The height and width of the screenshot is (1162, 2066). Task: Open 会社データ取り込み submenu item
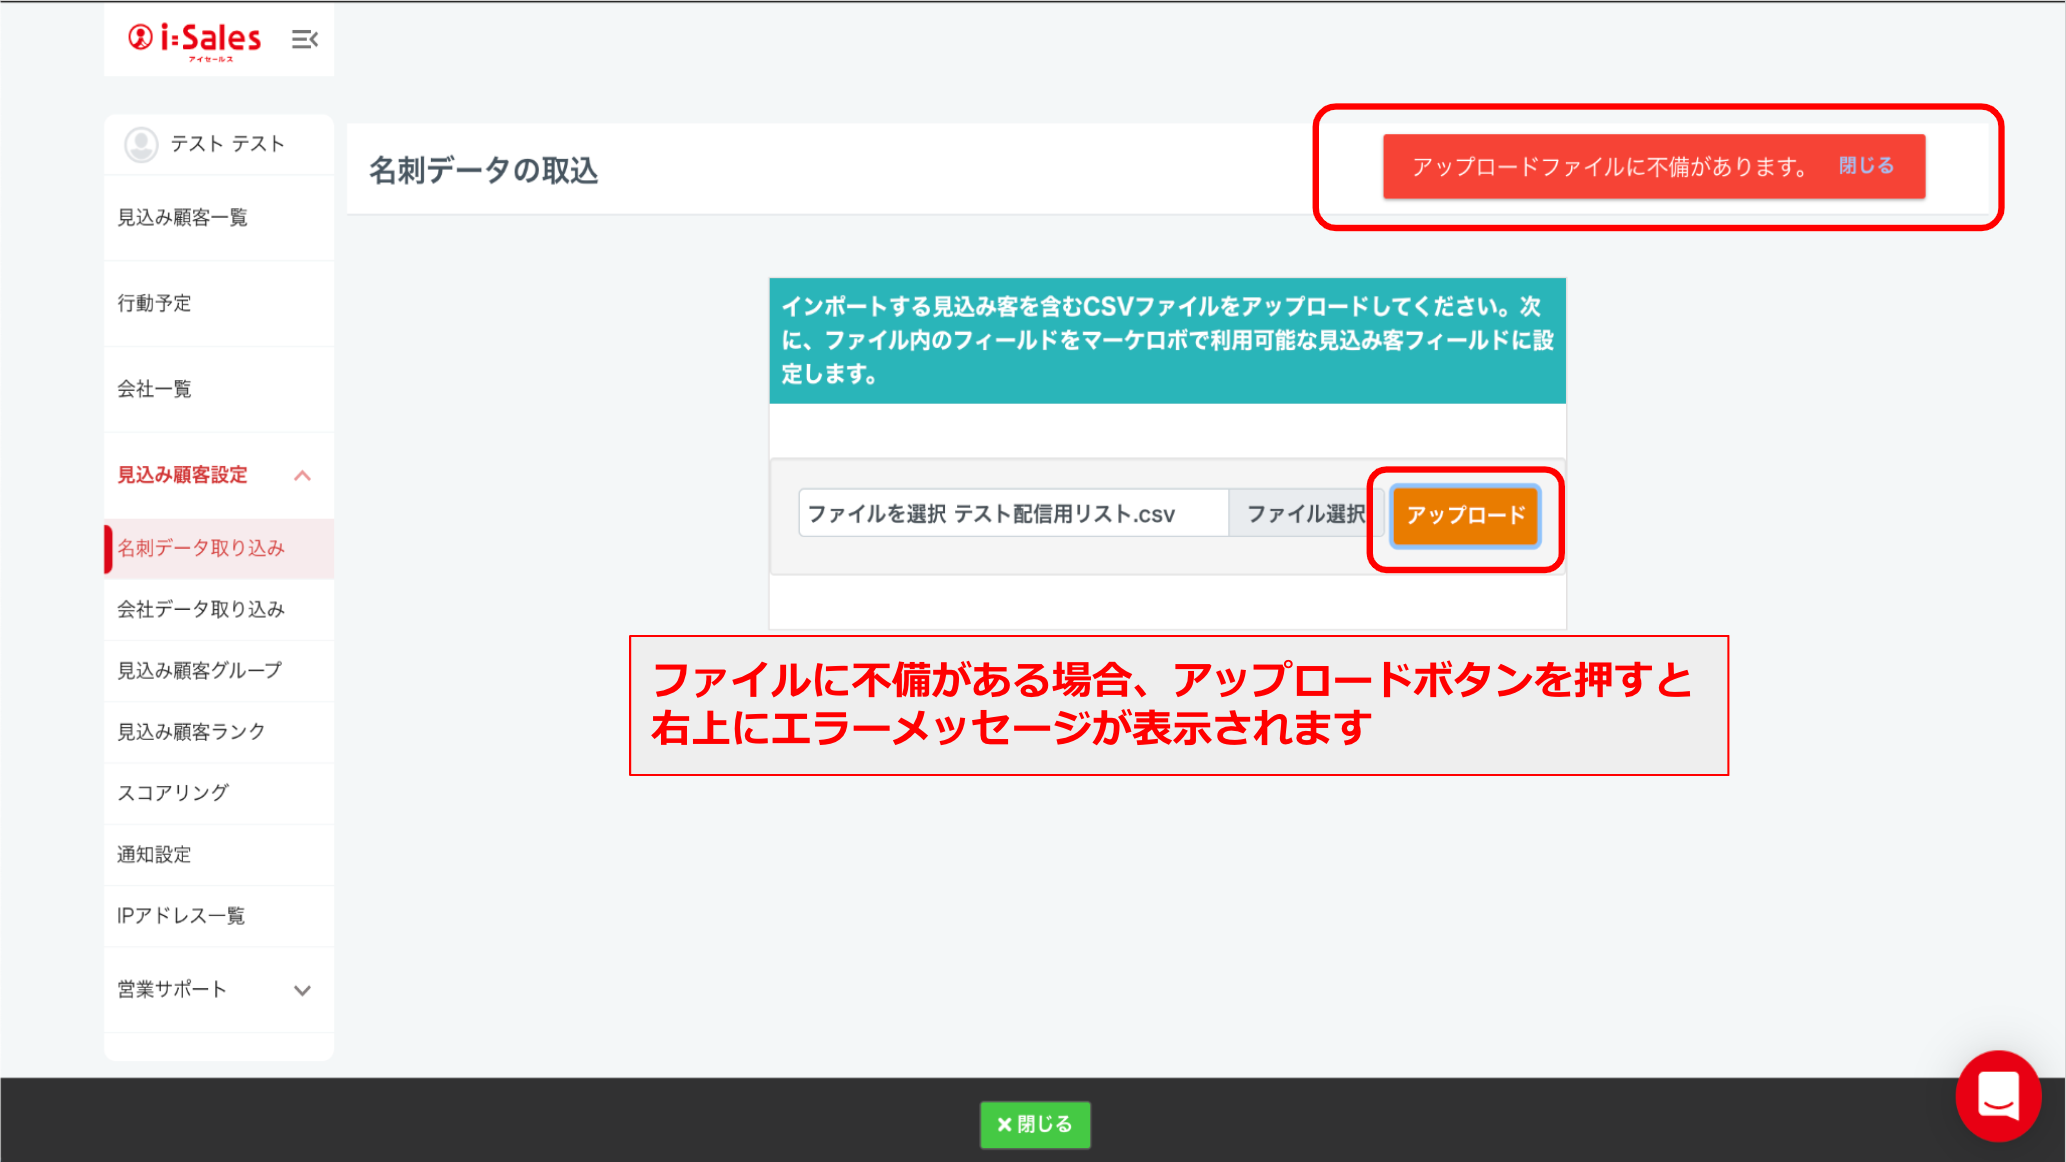point(202,609)
